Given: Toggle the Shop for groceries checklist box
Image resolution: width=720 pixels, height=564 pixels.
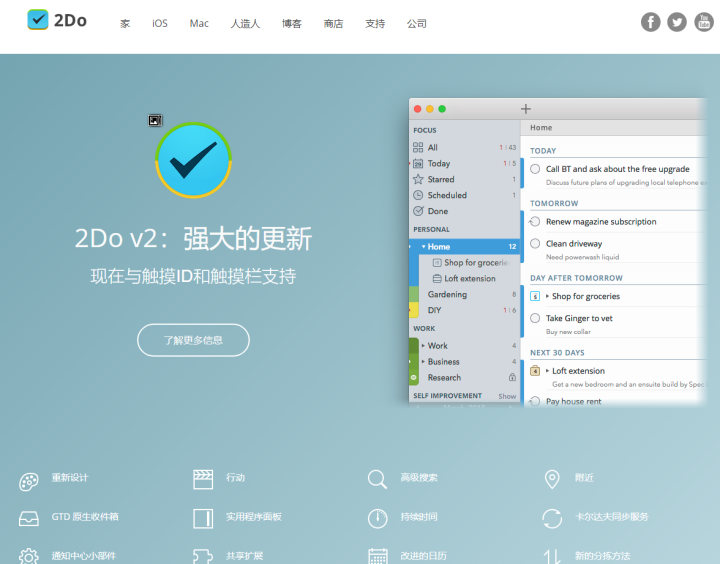Looking at the screenshot, I should pos(535,296).
